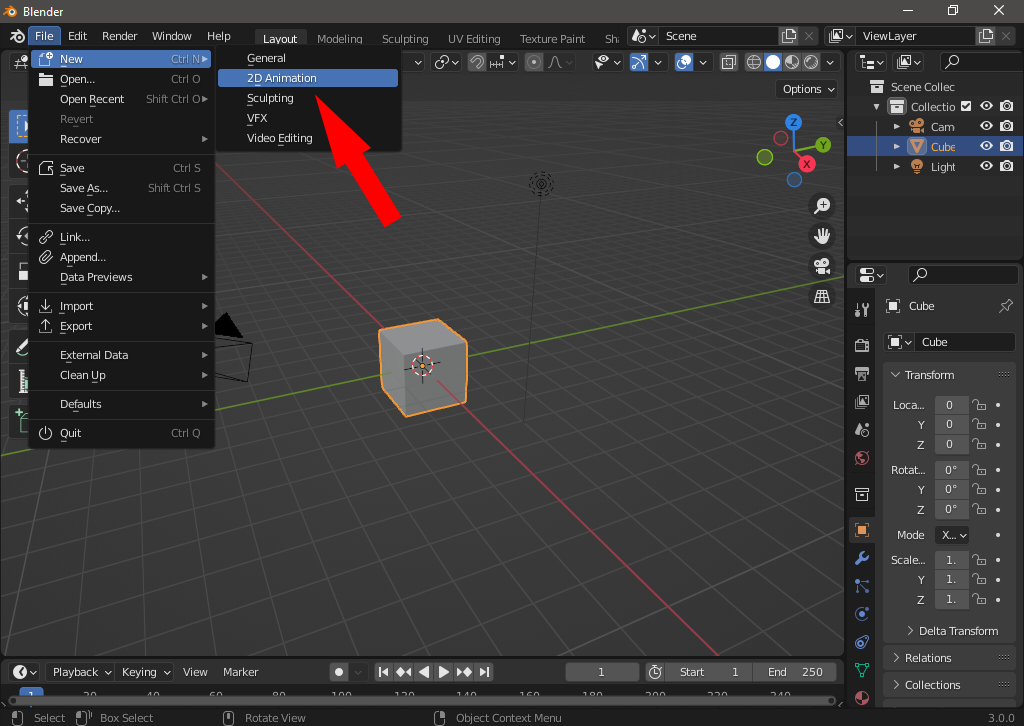Hide the Cube object in viewport
The width and height of the screenshot is (1024, 726).
[986, 147]
